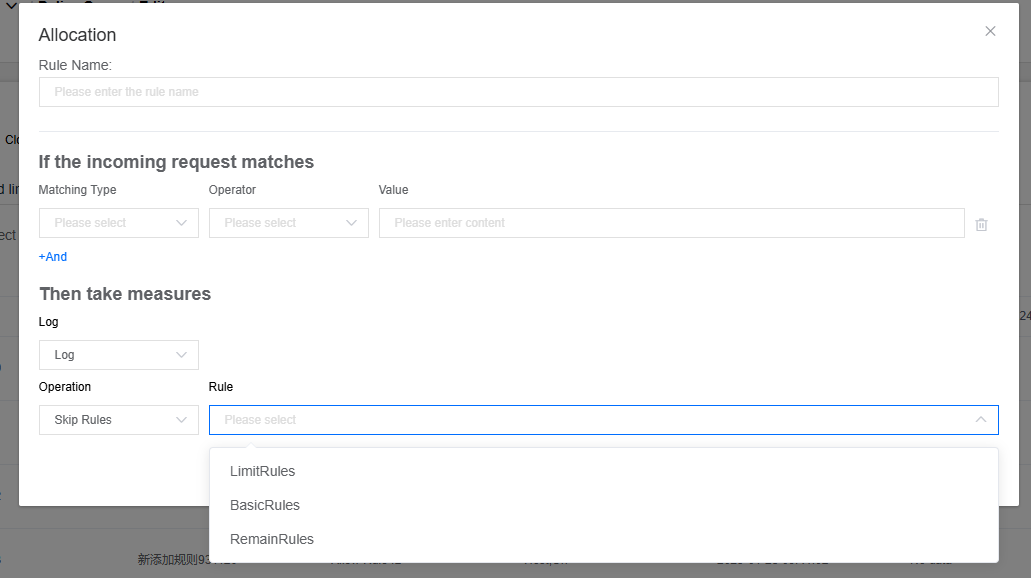The width and height of the screenshot is (1031, 578).
Task: Add another condition with +And
Action: 53,256
